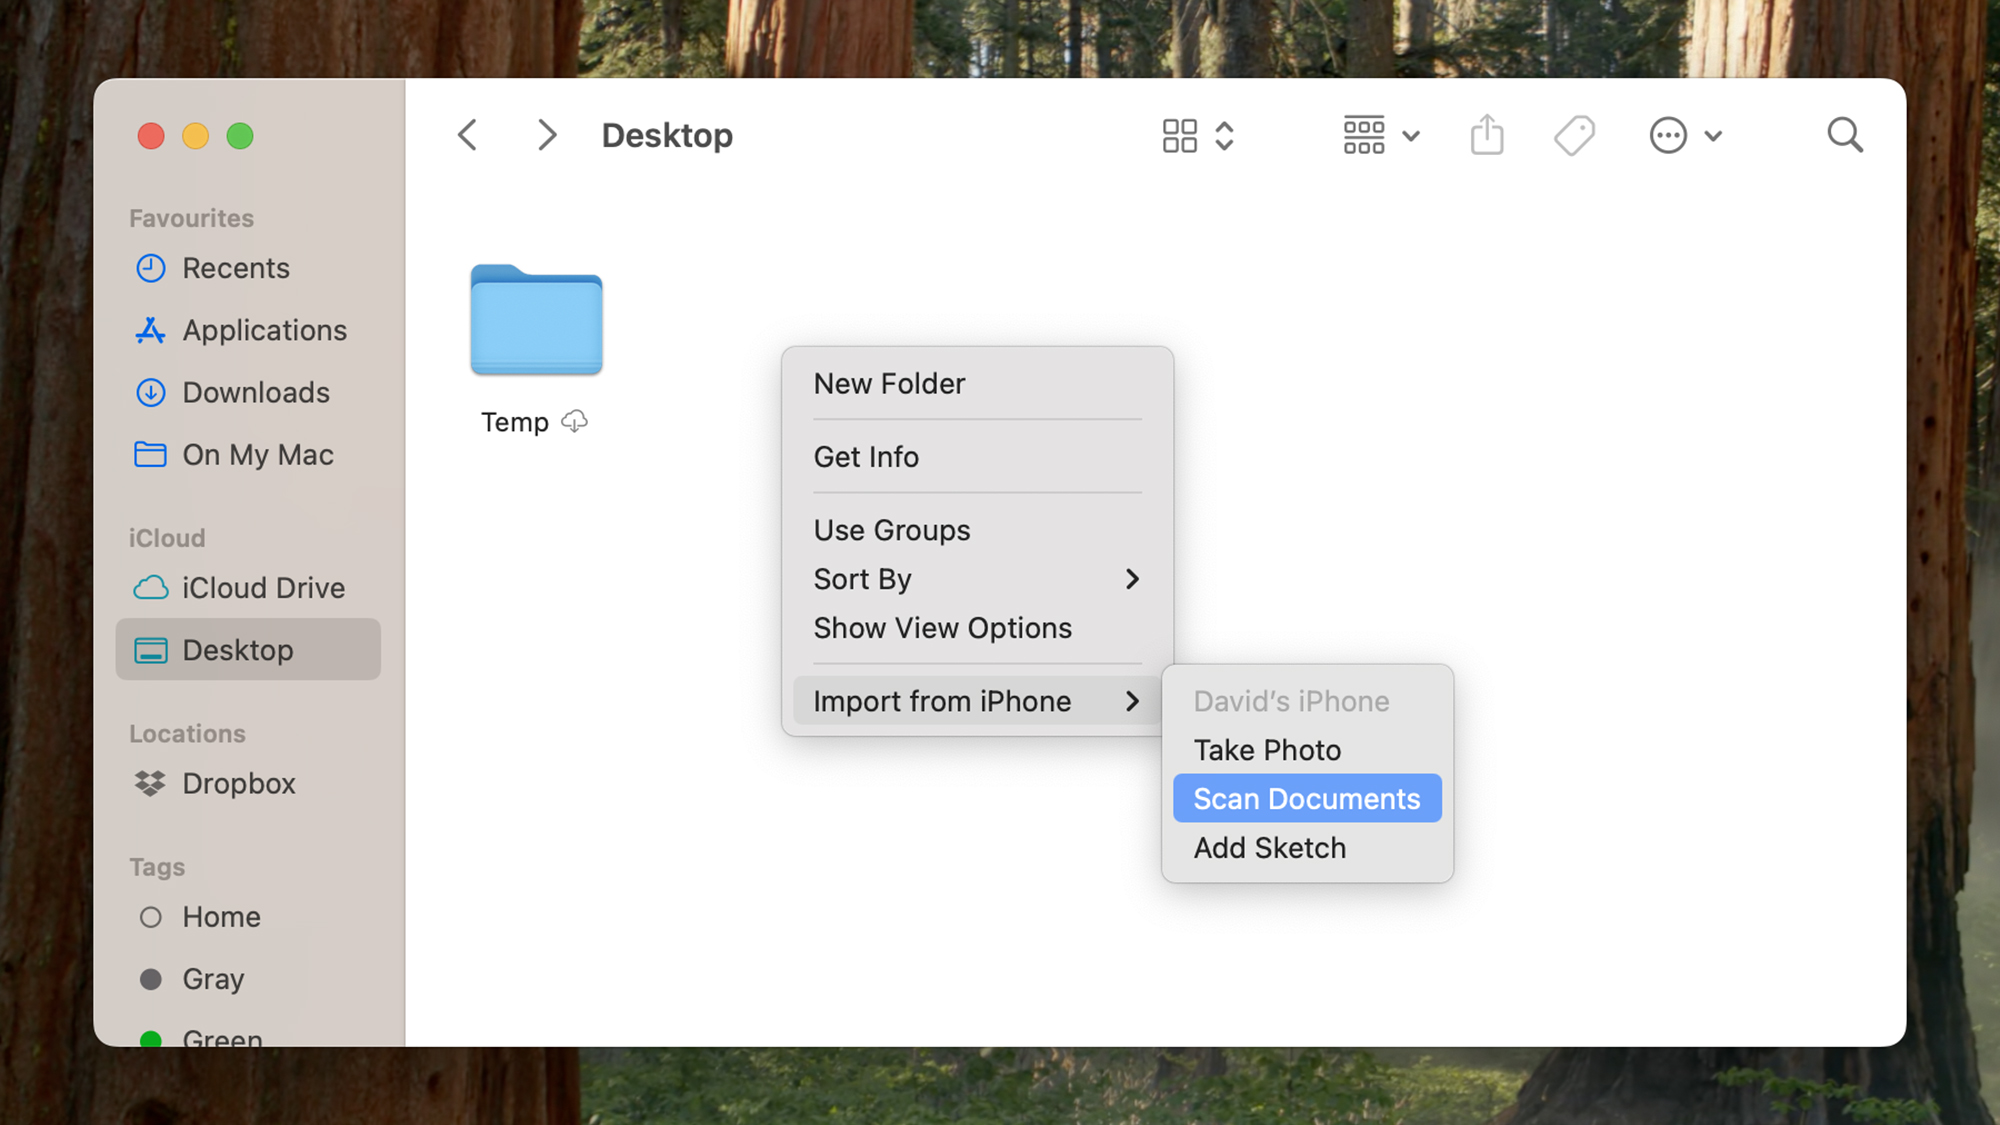
Task: Click the back navigation arrow
Action: pyautogui.click(x=466, y=135)
